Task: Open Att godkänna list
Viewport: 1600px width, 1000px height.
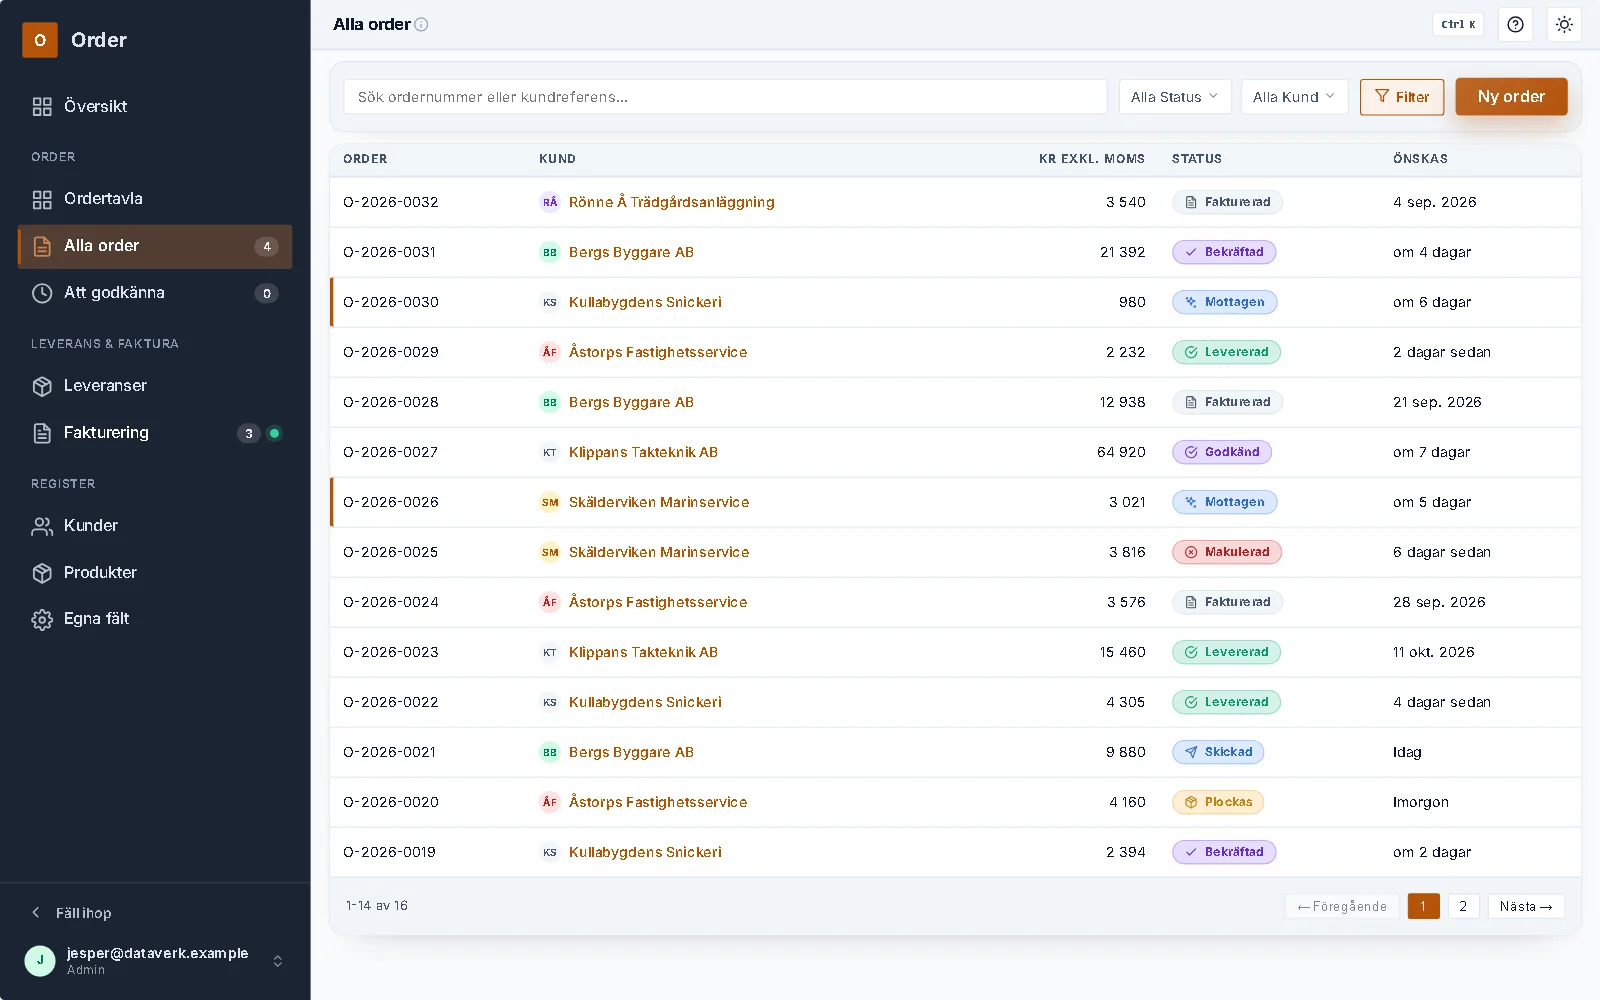Action: [x=155, y=293]
